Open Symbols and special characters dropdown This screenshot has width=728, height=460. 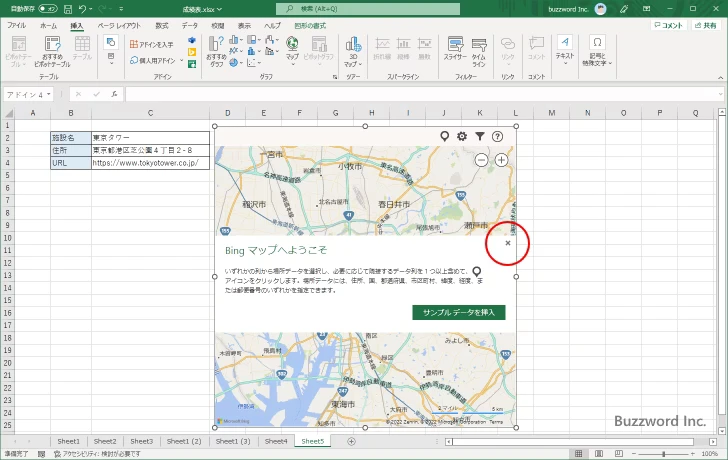tap(597, 50)
